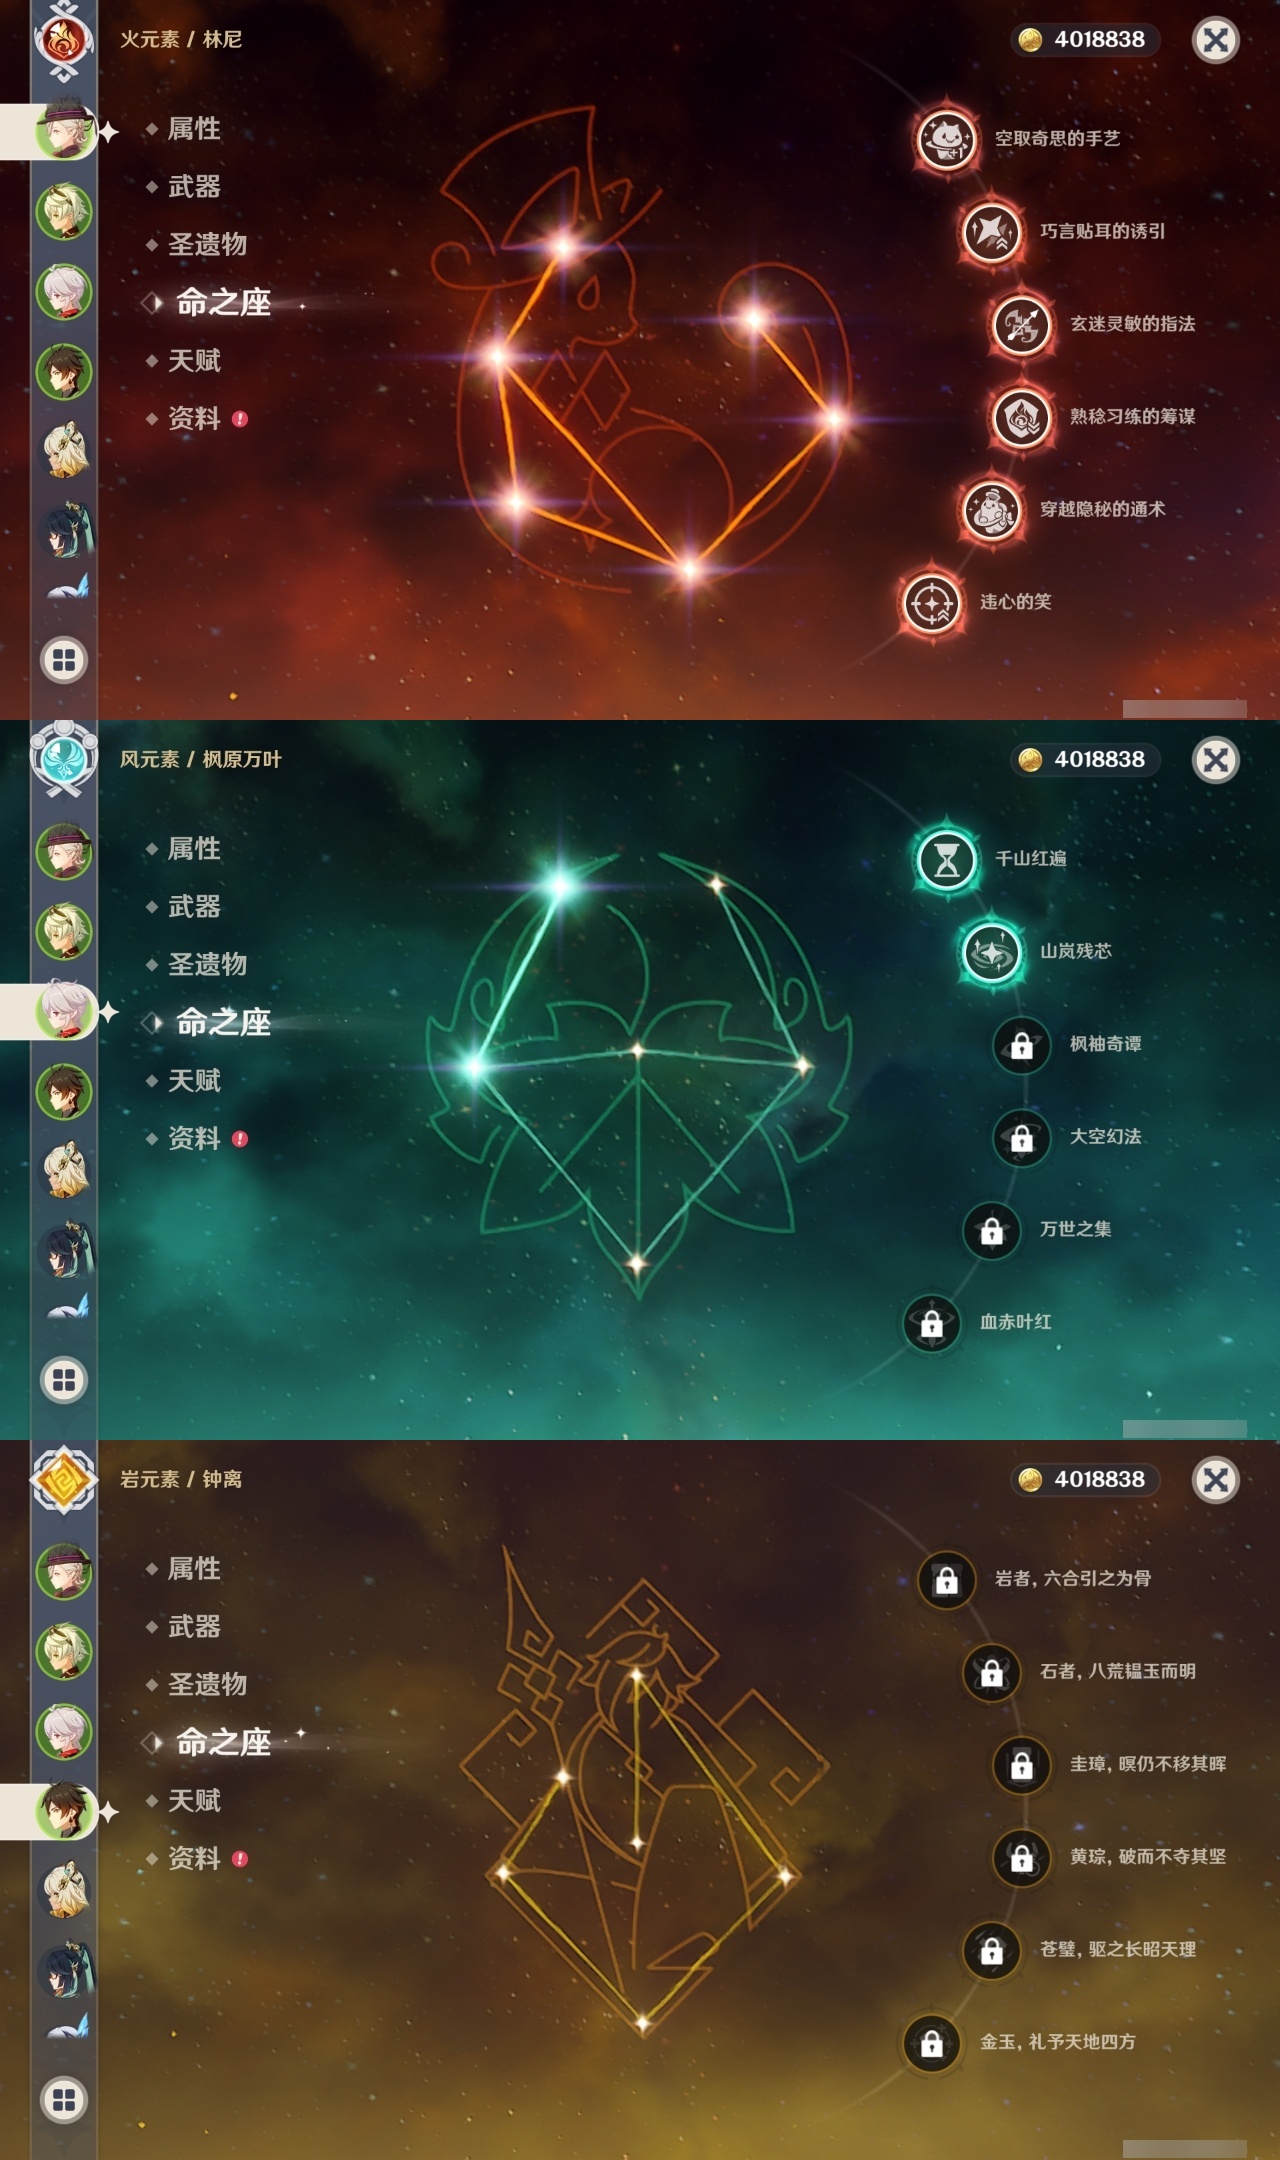Screen dimensions: 1280x2160
Task: Select the 巧言贴耳的诱引 constellation icon
Action: [991, 232]
